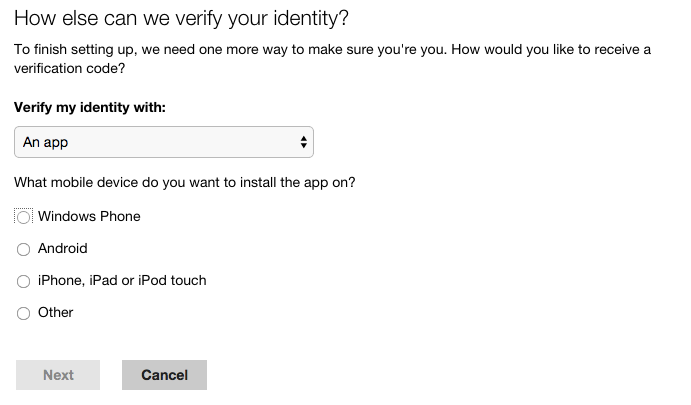Open the 'Verify my identity with' dropdown
Image resolution: width=691 pixels, height=405 pixels.
click(164, 142)
